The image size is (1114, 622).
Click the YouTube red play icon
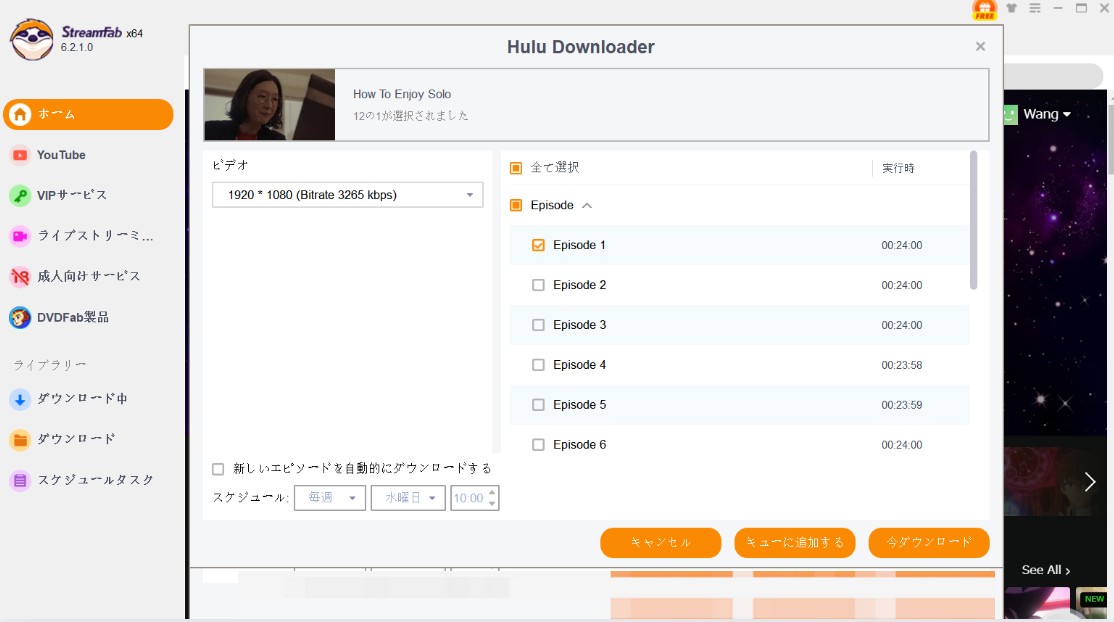20,155
